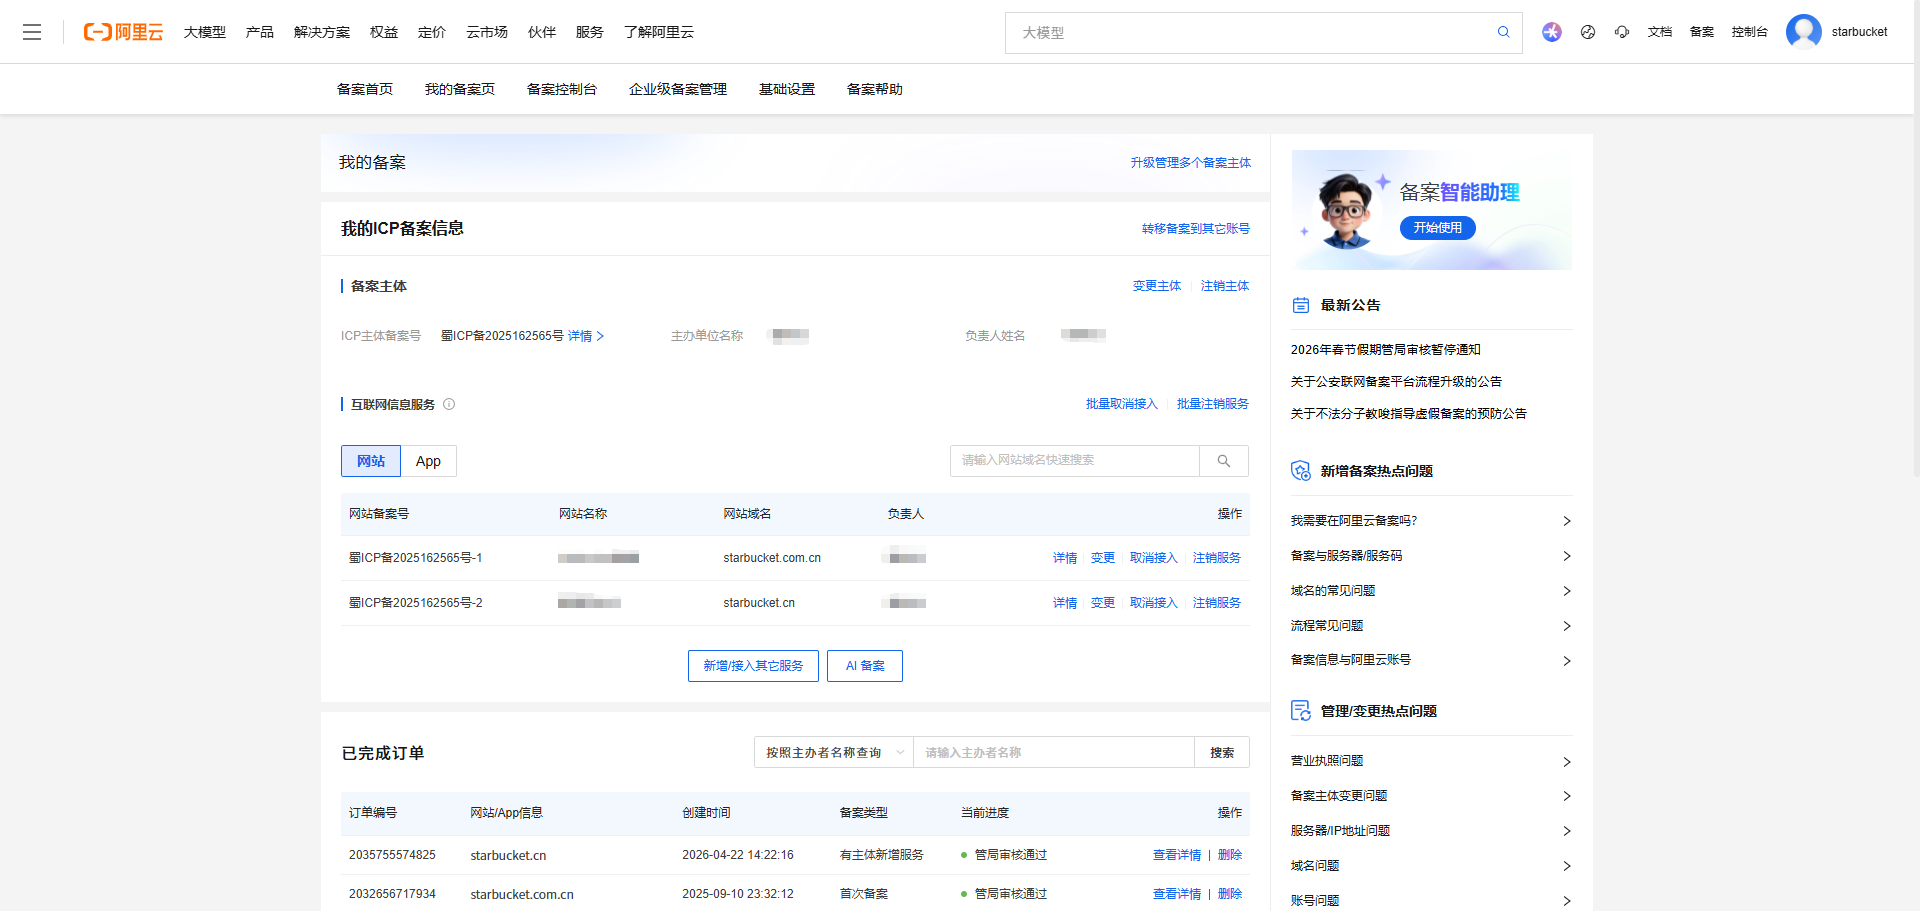
Task: Click arrow icon next to 详情 link
Action: [x=600, y=336]
